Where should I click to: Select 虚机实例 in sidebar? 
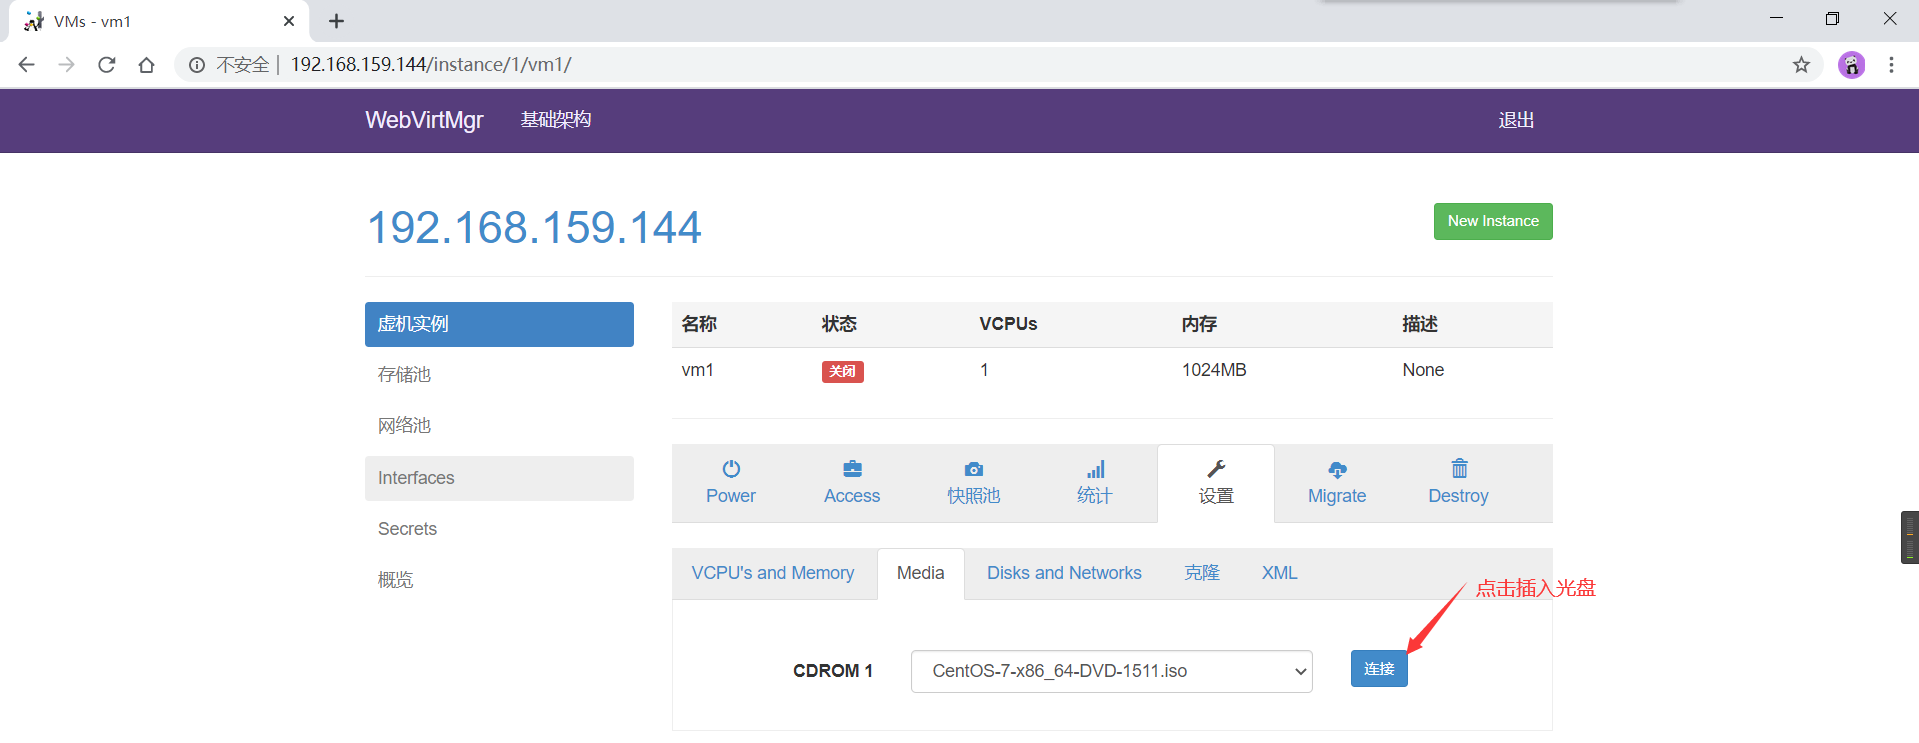click(499, 324)
